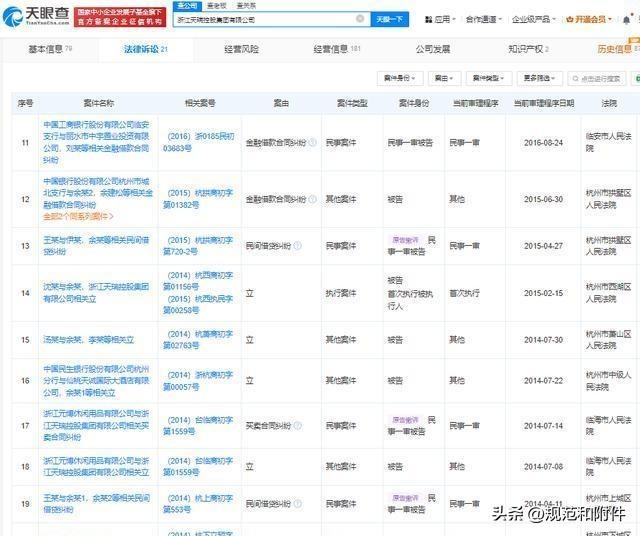
Task: Expand the 合作通道 header menu
Action: point(483,19)
